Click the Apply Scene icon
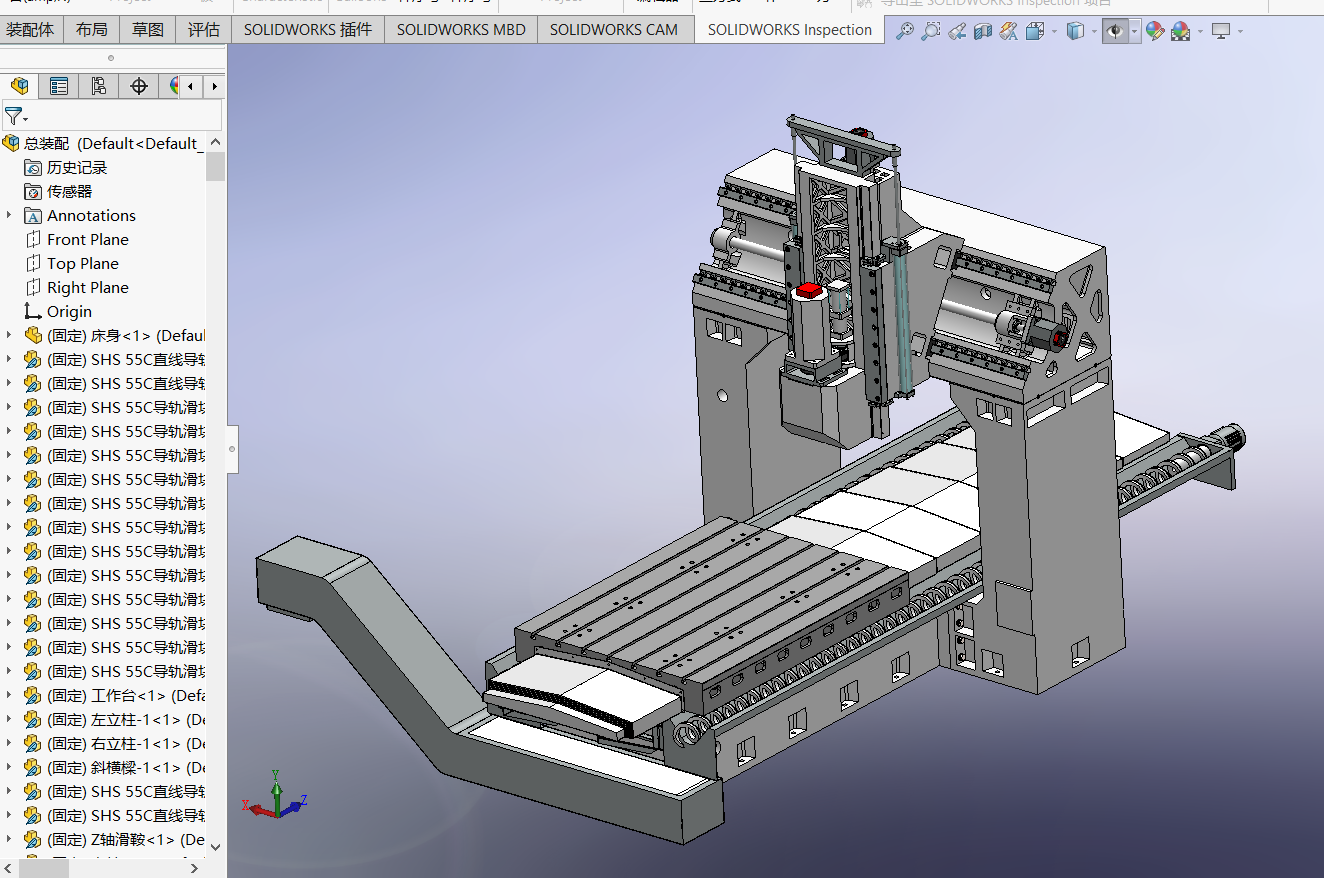The height and width of the screenshot is (878, 1324). coord(1181,31)
